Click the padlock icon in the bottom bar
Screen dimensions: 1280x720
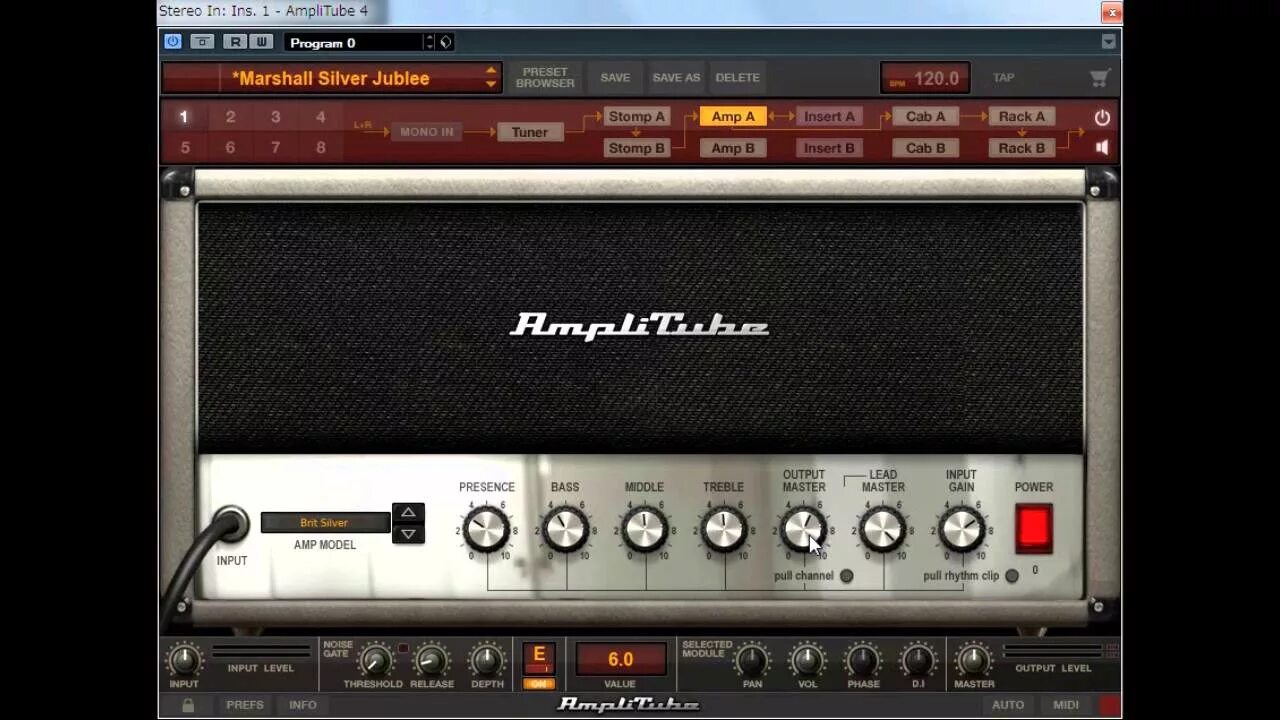187,704
